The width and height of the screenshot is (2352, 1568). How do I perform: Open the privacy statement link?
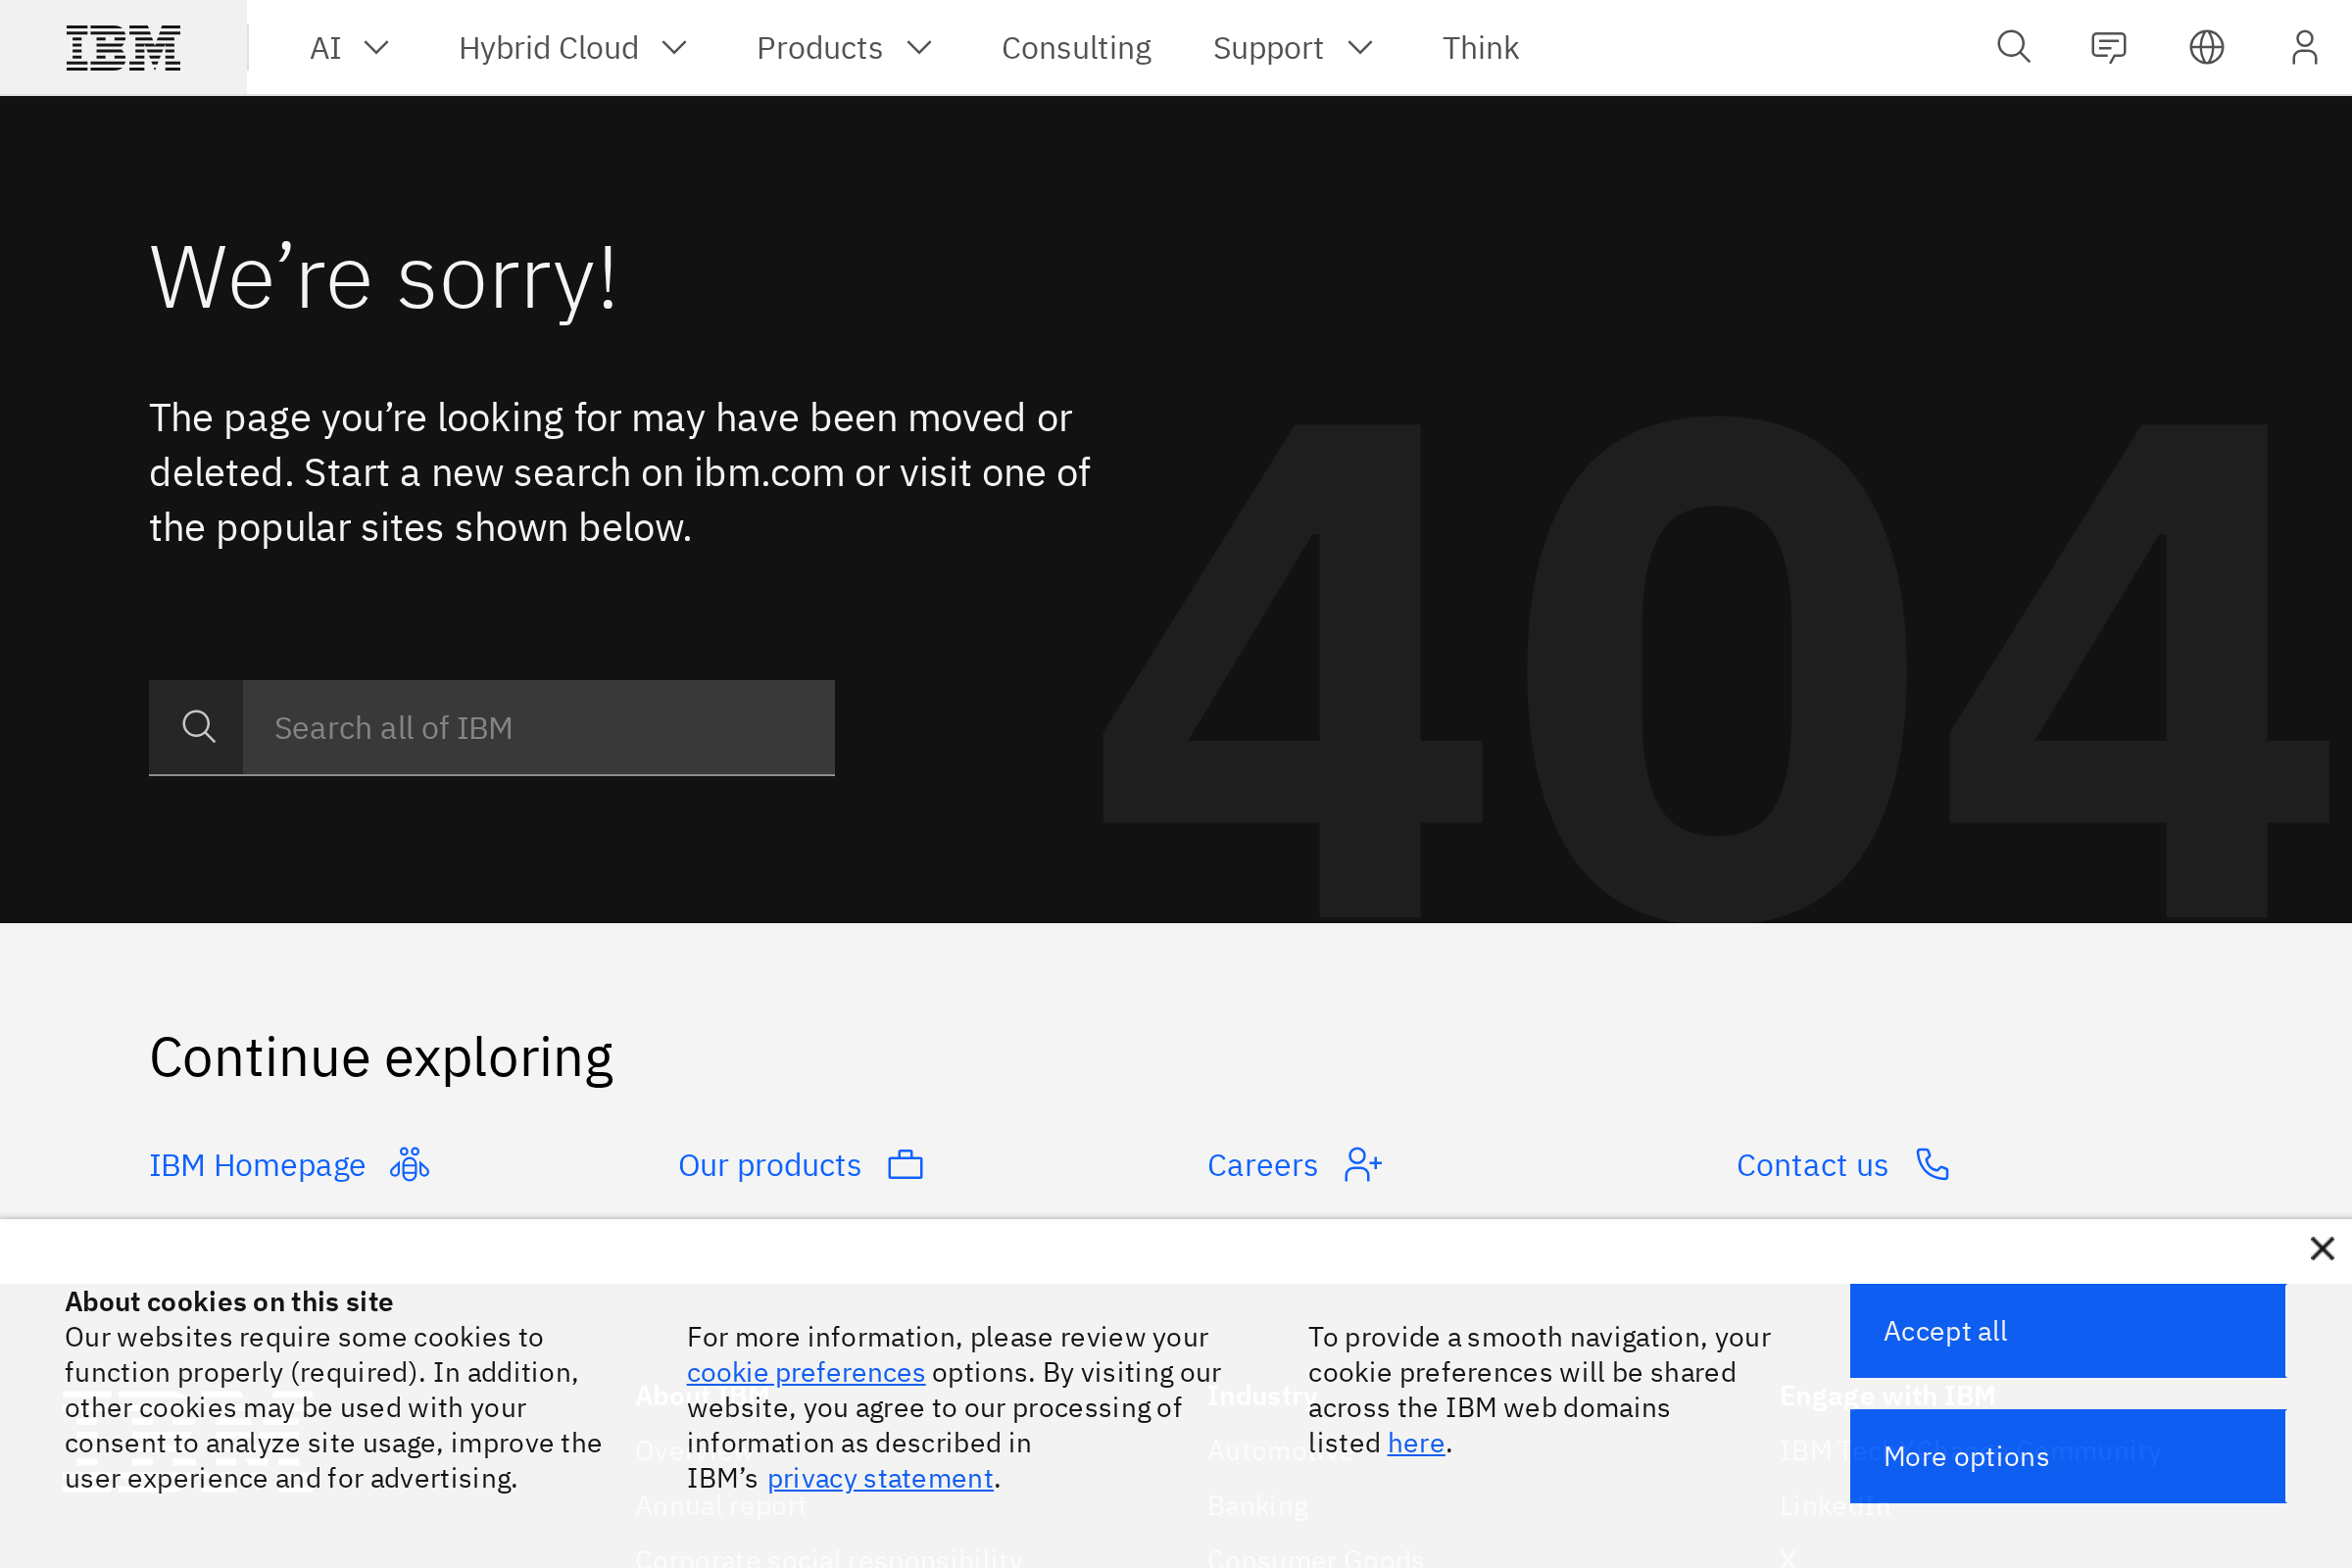coord(880,1478)
